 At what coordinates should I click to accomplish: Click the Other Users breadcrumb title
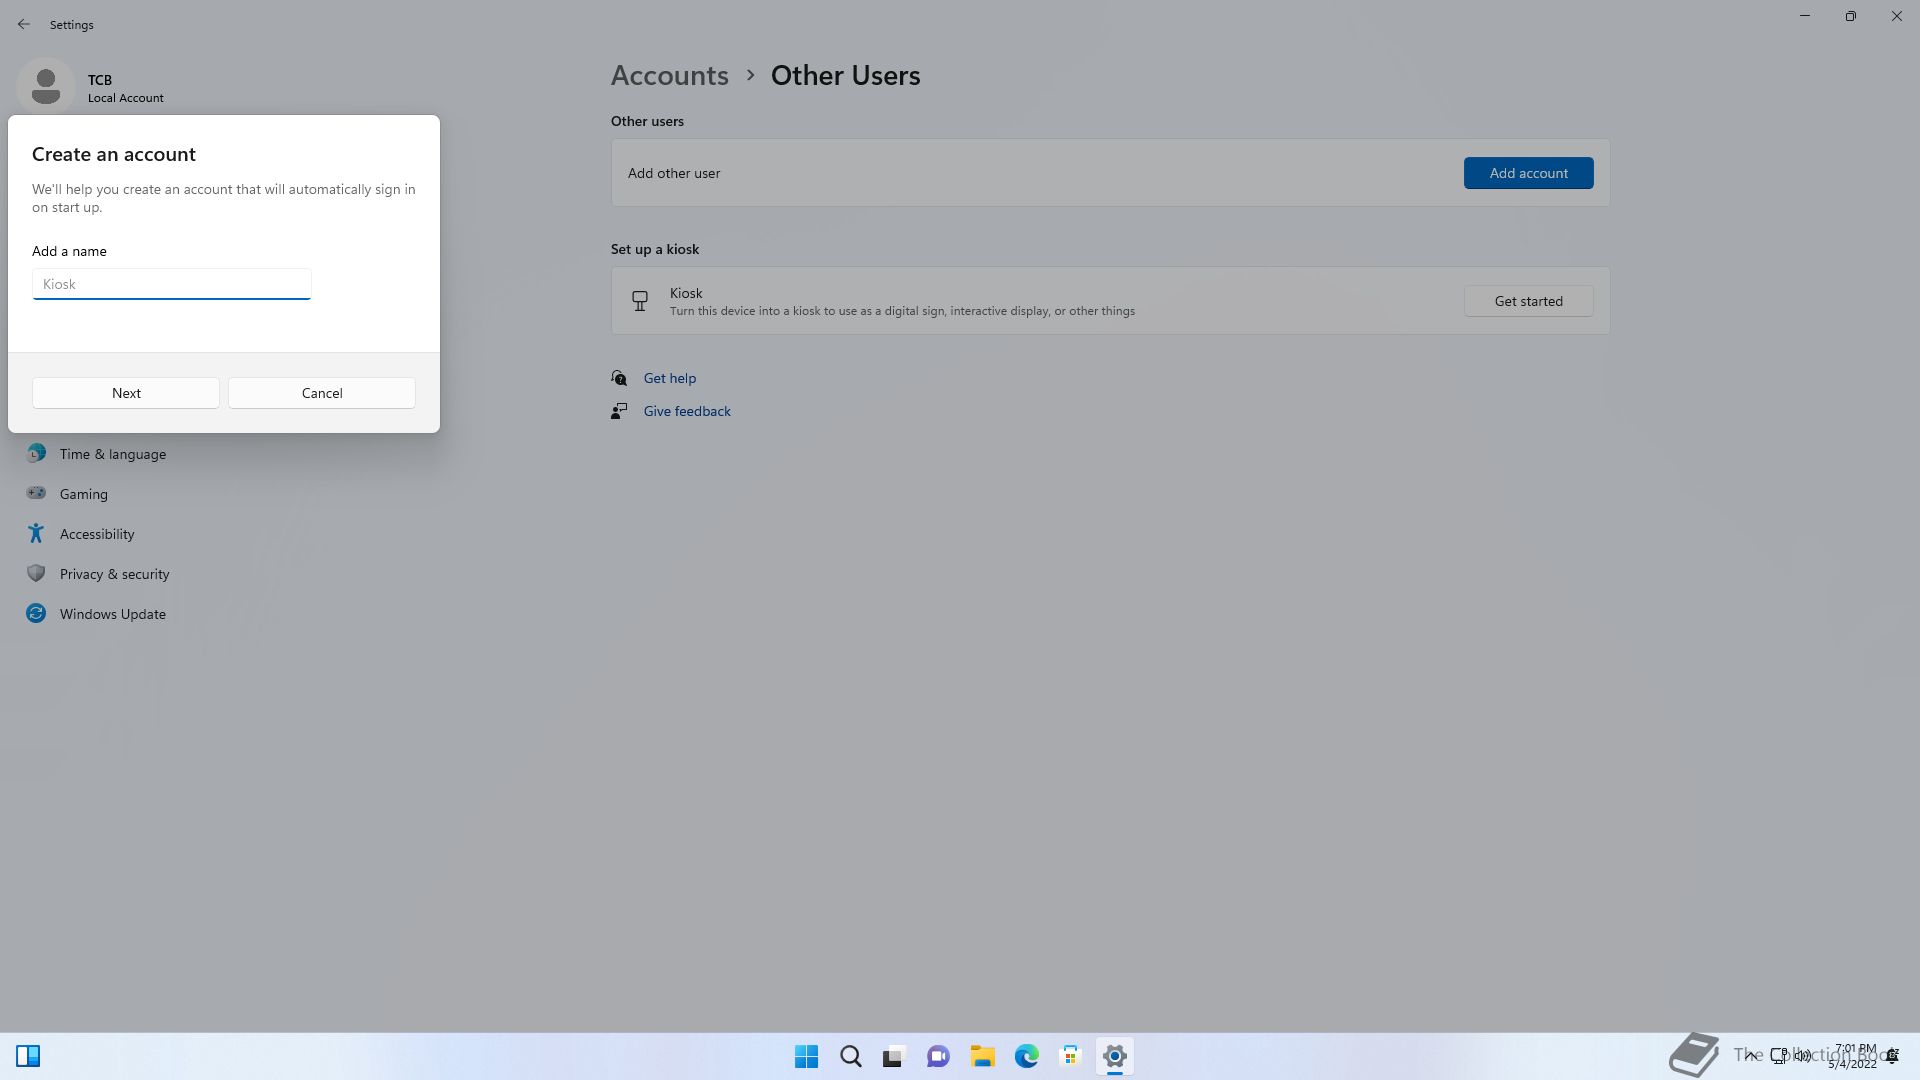coord(845,75)
